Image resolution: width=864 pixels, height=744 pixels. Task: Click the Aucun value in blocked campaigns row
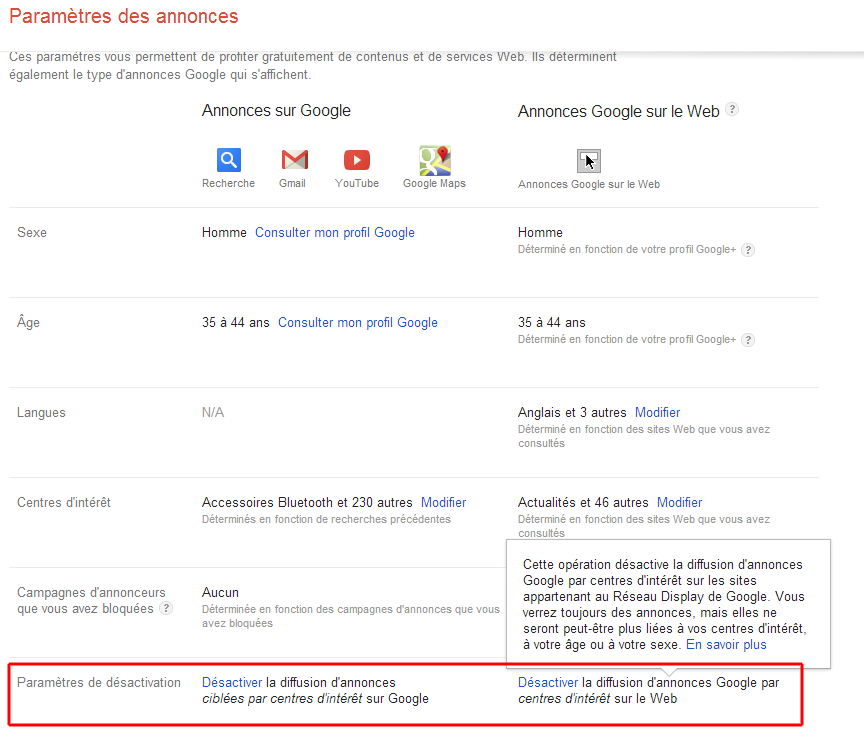(220, 592)
